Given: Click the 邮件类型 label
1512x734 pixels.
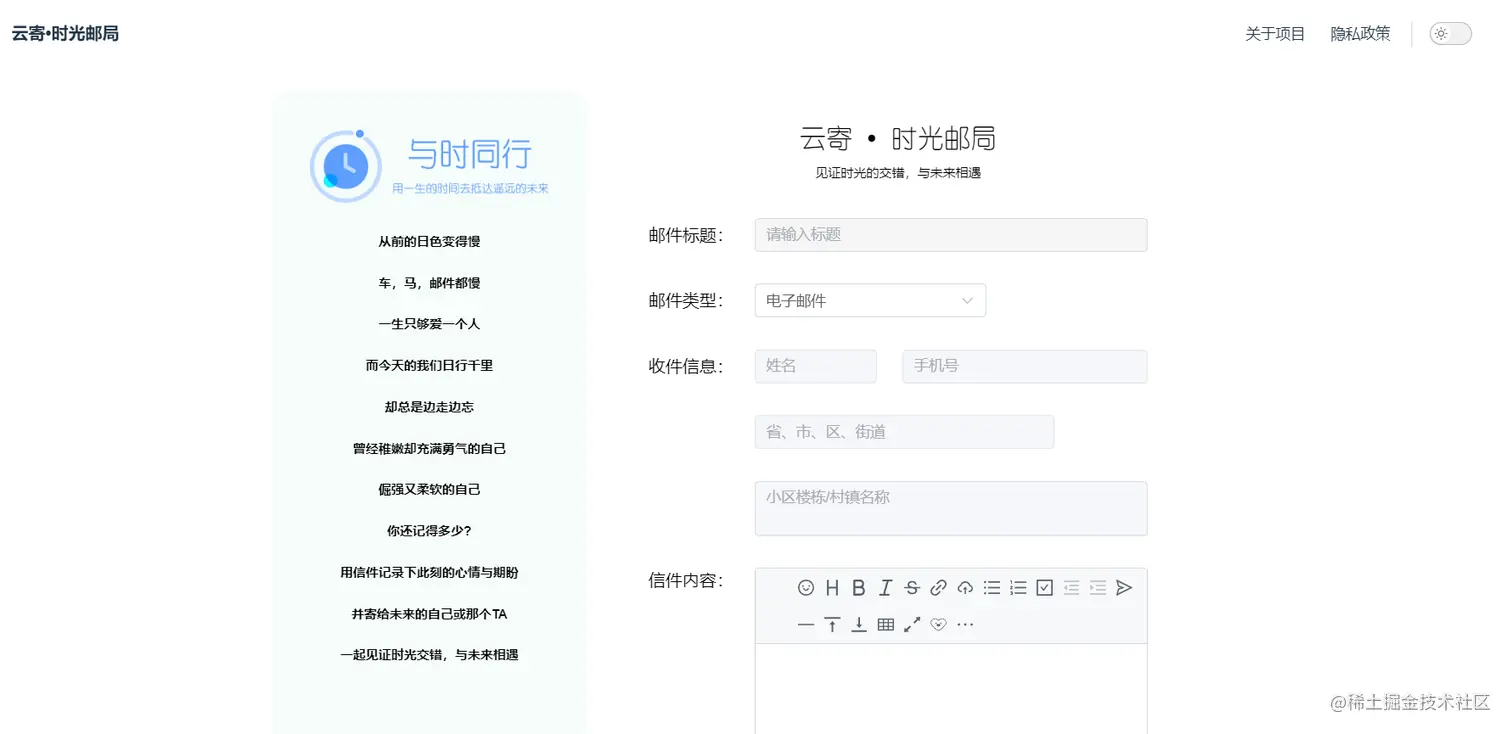Looking at the screenshot, I should click(685, 300).
